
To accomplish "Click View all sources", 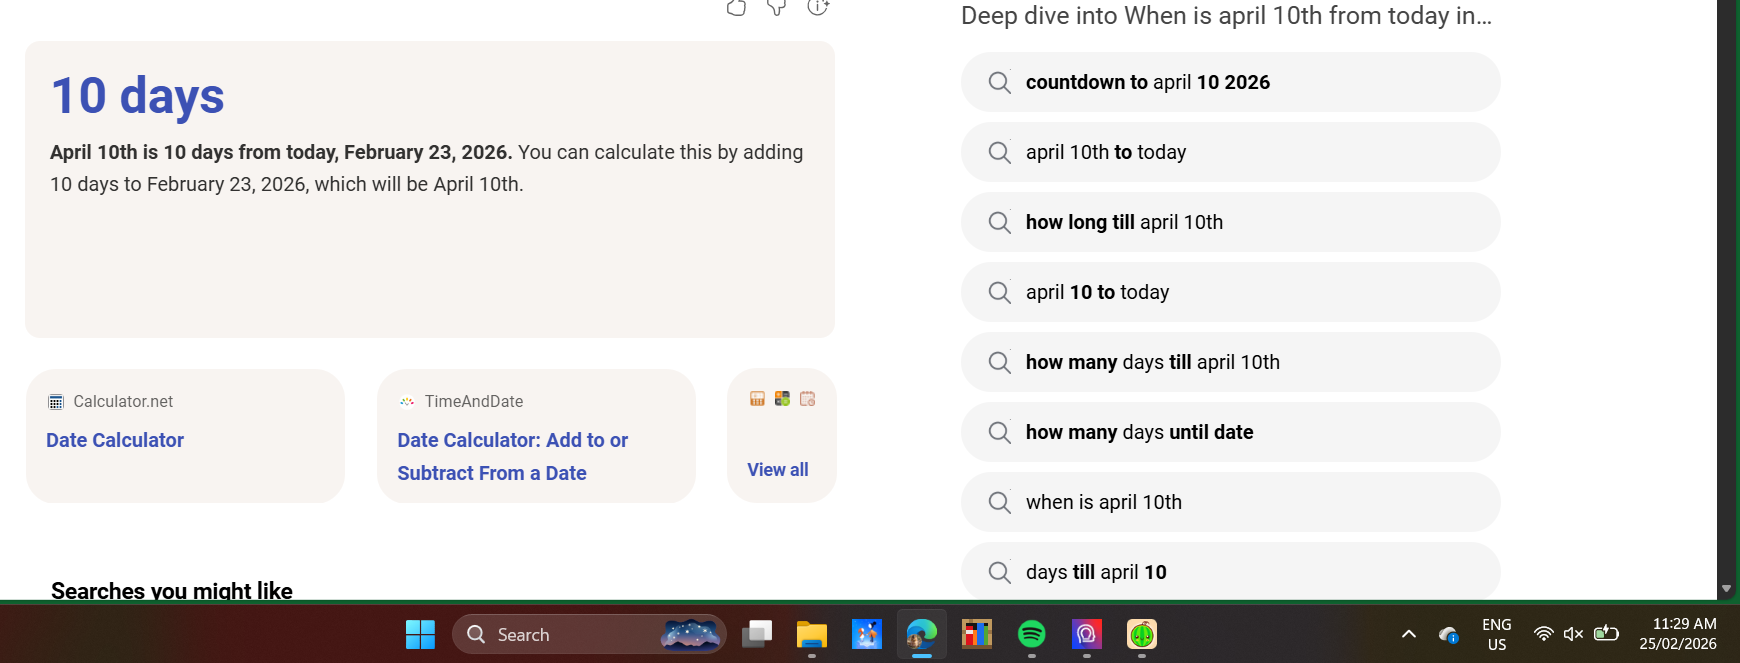I will click(x=778, y=470).
